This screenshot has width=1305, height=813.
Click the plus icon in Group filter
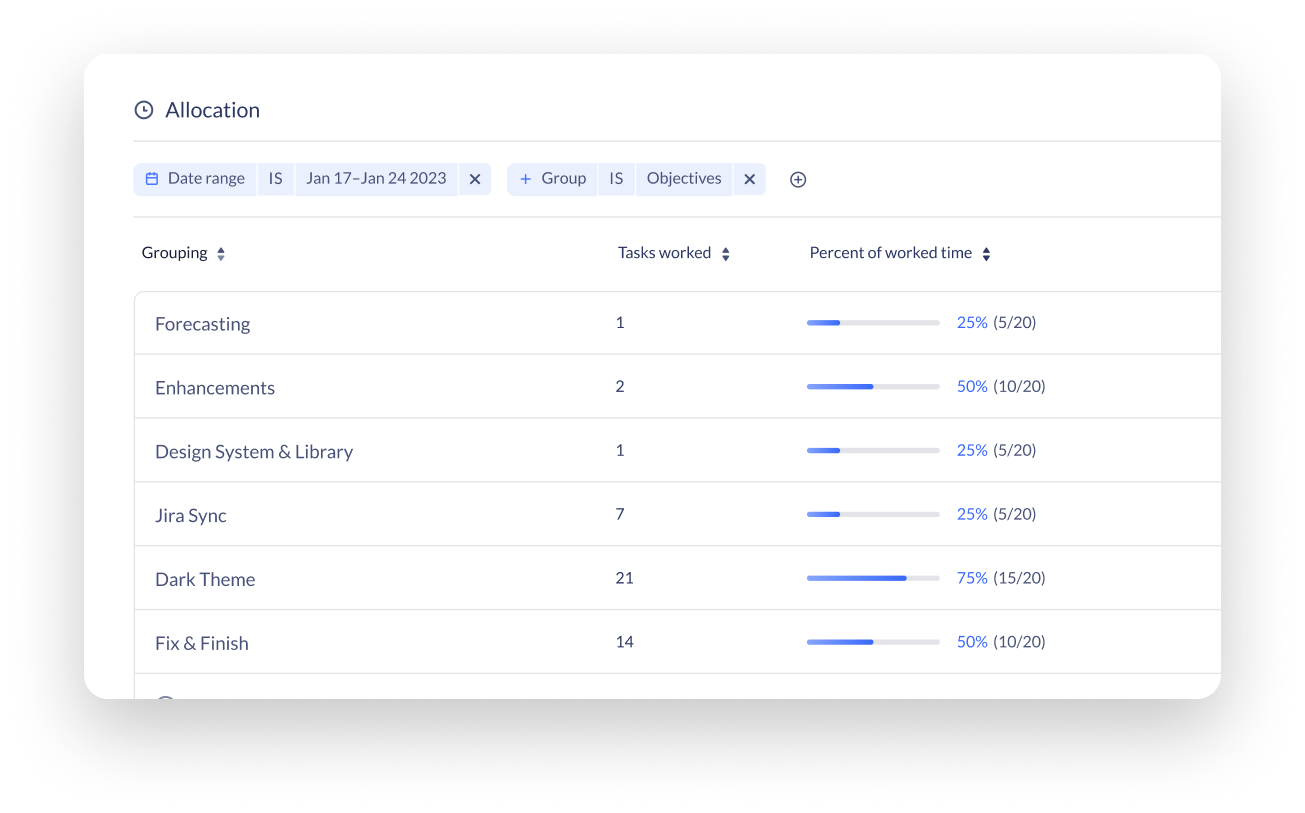pyautogui.click(x=525, y=179)
